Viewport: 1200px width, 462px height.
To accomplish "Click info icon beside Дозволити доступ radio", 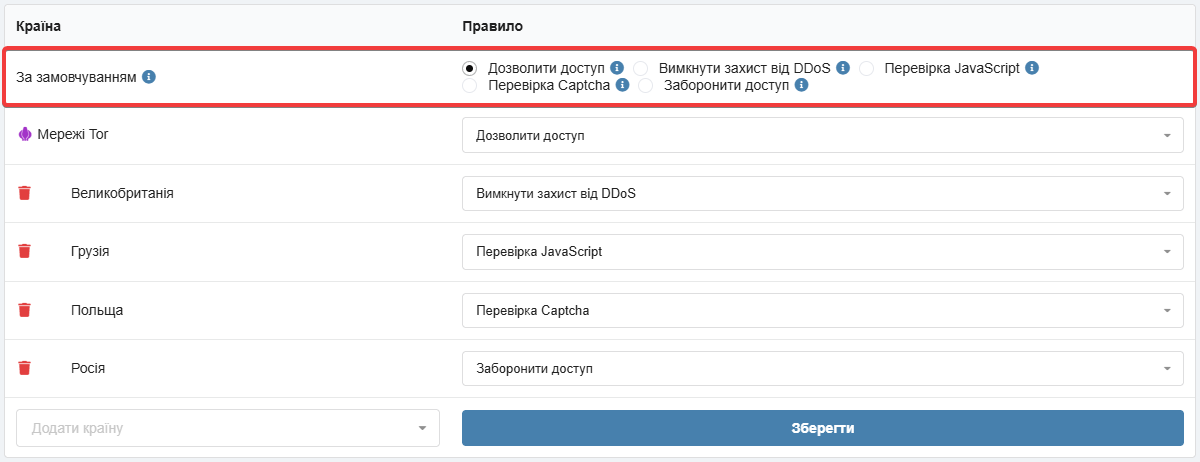I will (617, 68).
